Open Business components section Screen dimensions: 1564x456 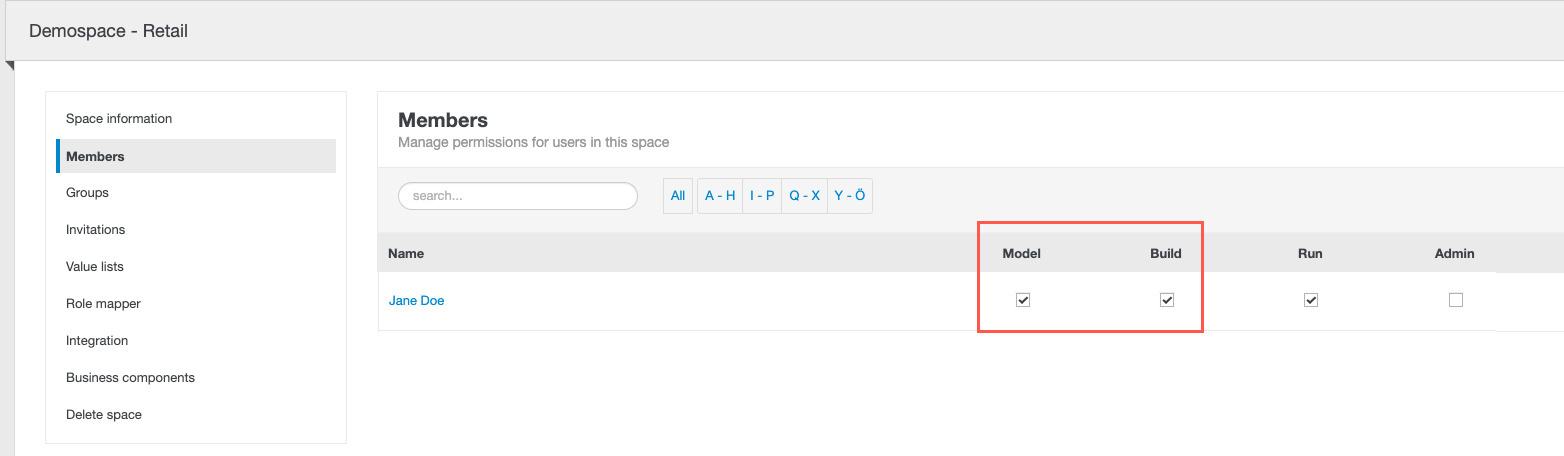point(130,378)
